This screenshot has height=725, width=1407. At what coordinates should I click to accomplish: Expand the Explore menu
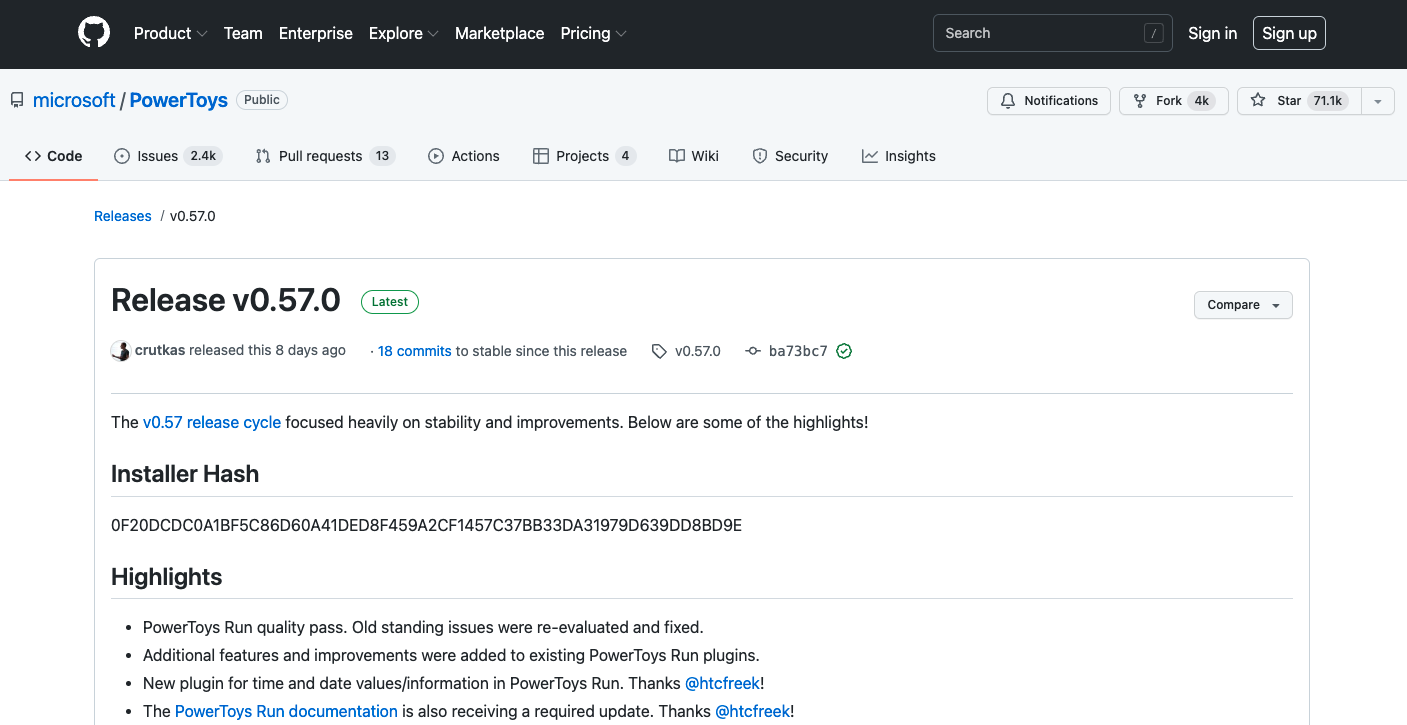403,33
